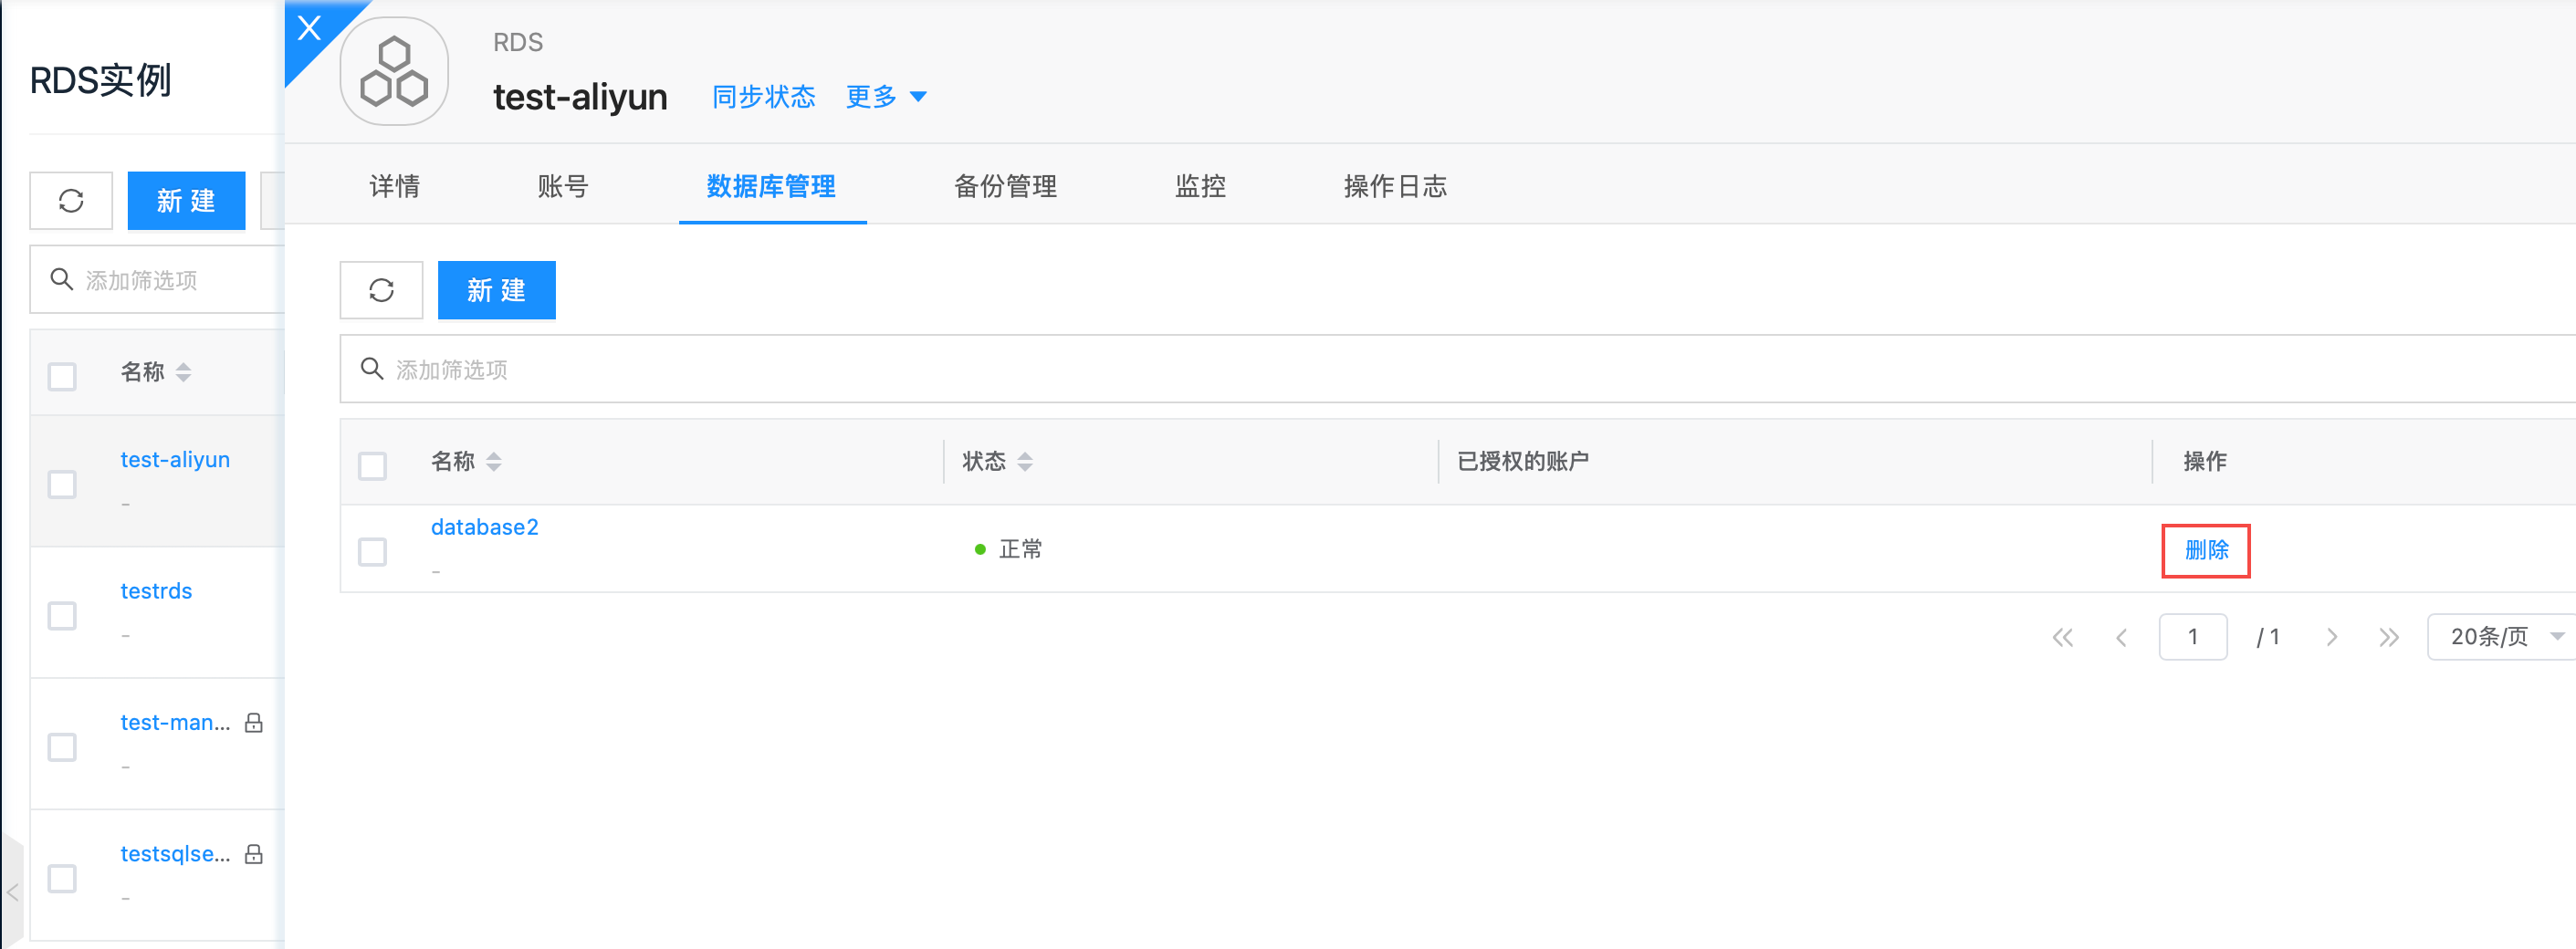The image size is (2576, 949).
Task: Click the 同步状态 link
Action: pos(763,96)
